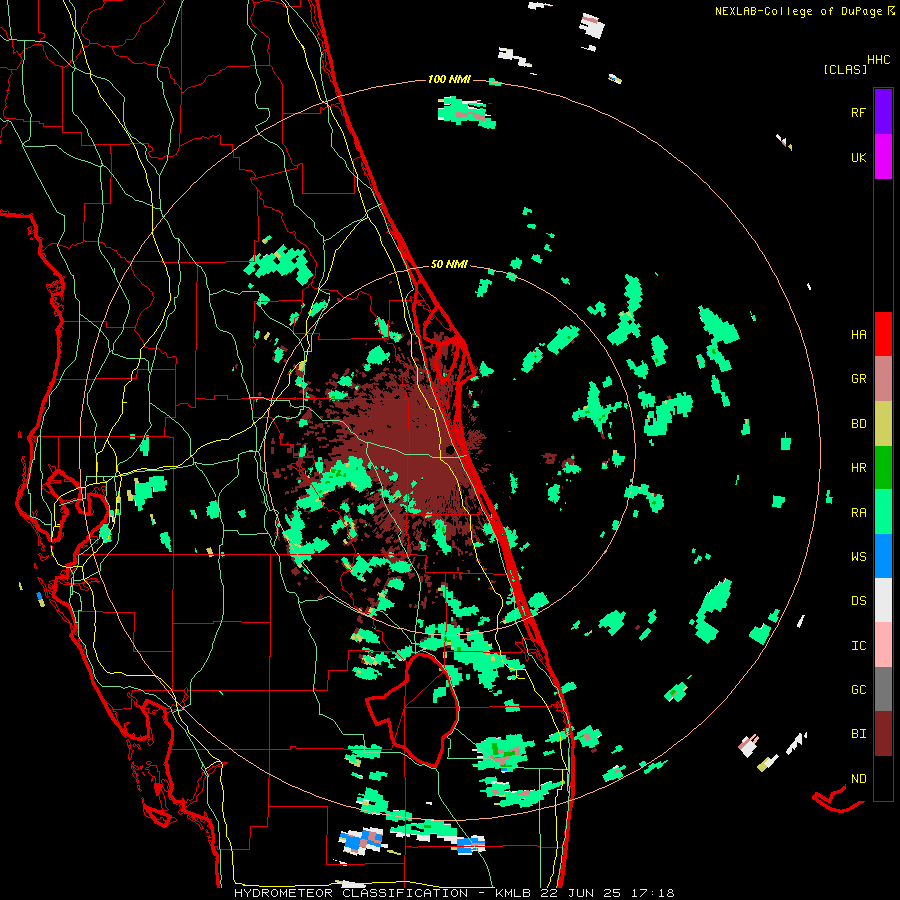Click the 'BI' legend label
The height and width of the screenshot is (900, 900).
pos(858,734)
